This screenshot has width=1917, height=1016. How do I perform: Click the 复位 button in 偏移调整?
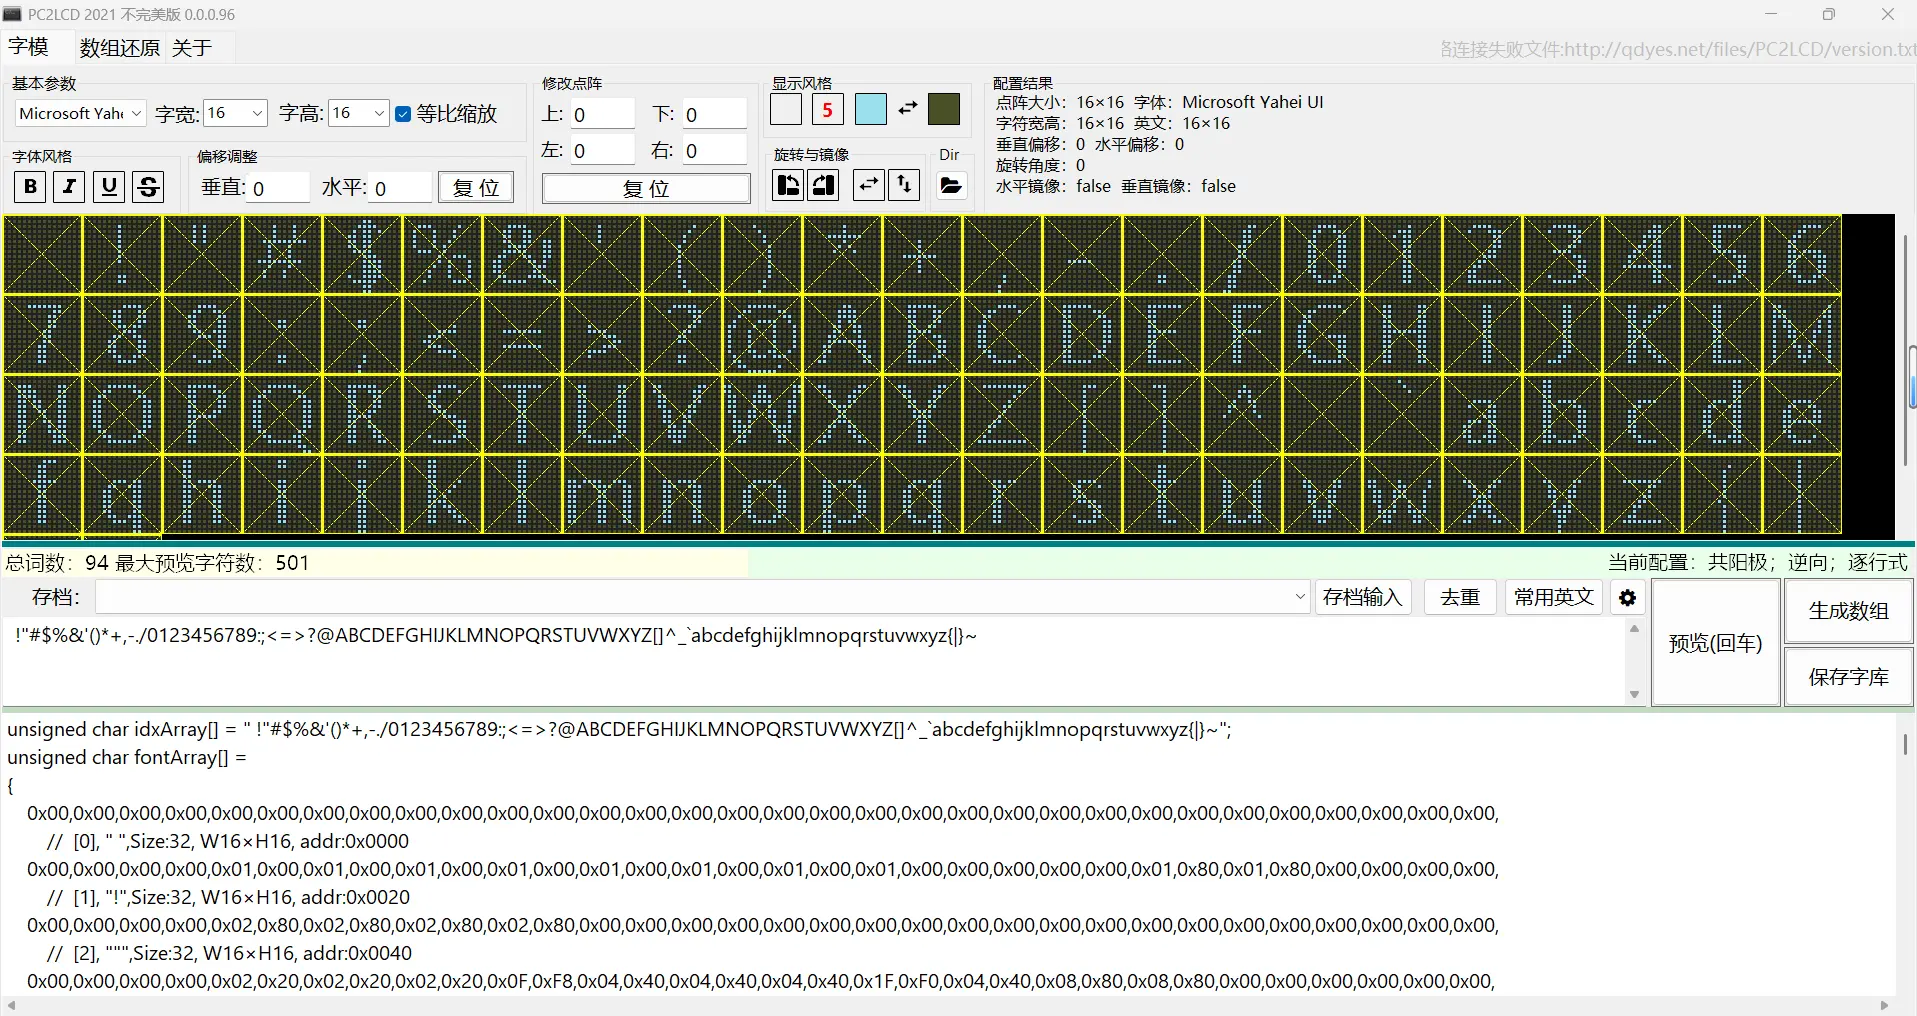[x=476, y=188]
